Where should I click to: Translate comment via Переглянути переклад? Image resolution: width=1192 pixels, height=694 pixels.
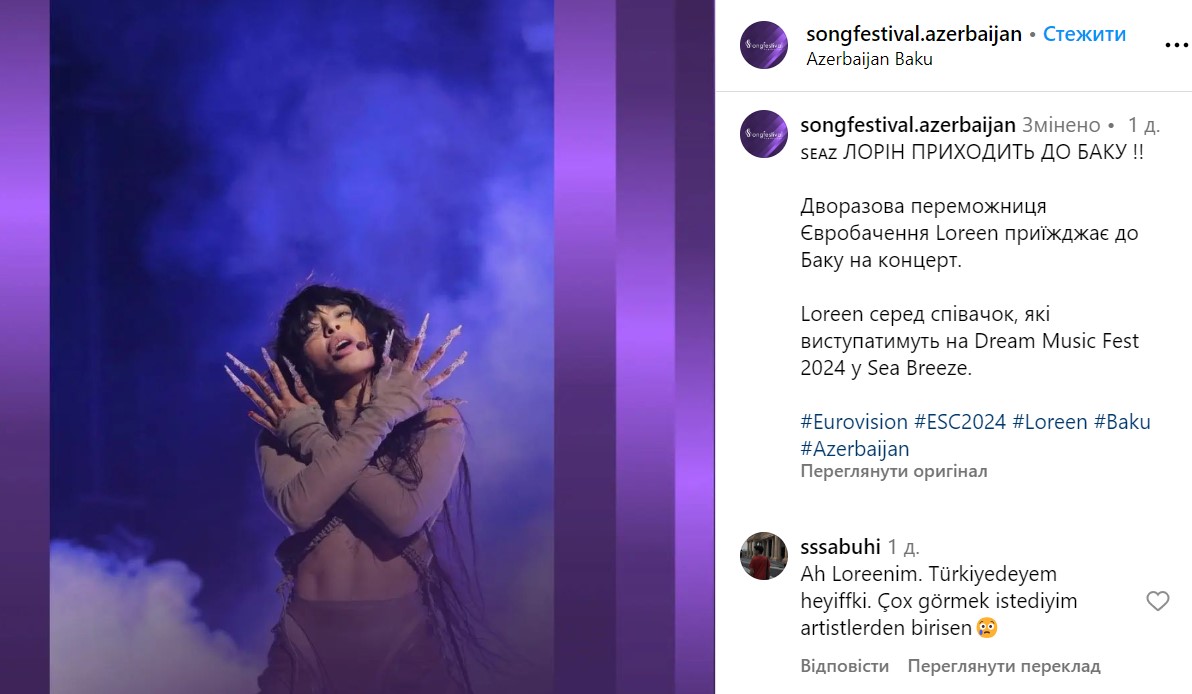click(x=1003, y=666)
